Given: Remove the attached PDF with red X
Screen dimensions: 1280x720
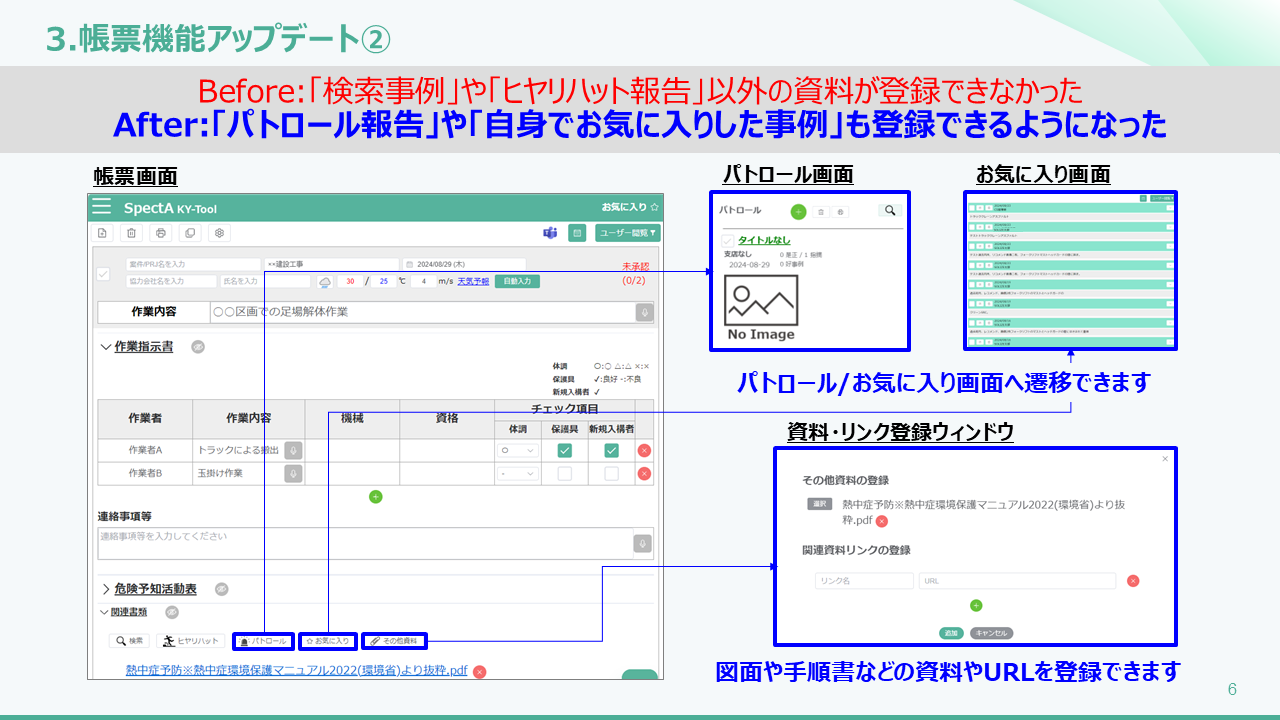Looking at the screenshot, I should point(479,672).
